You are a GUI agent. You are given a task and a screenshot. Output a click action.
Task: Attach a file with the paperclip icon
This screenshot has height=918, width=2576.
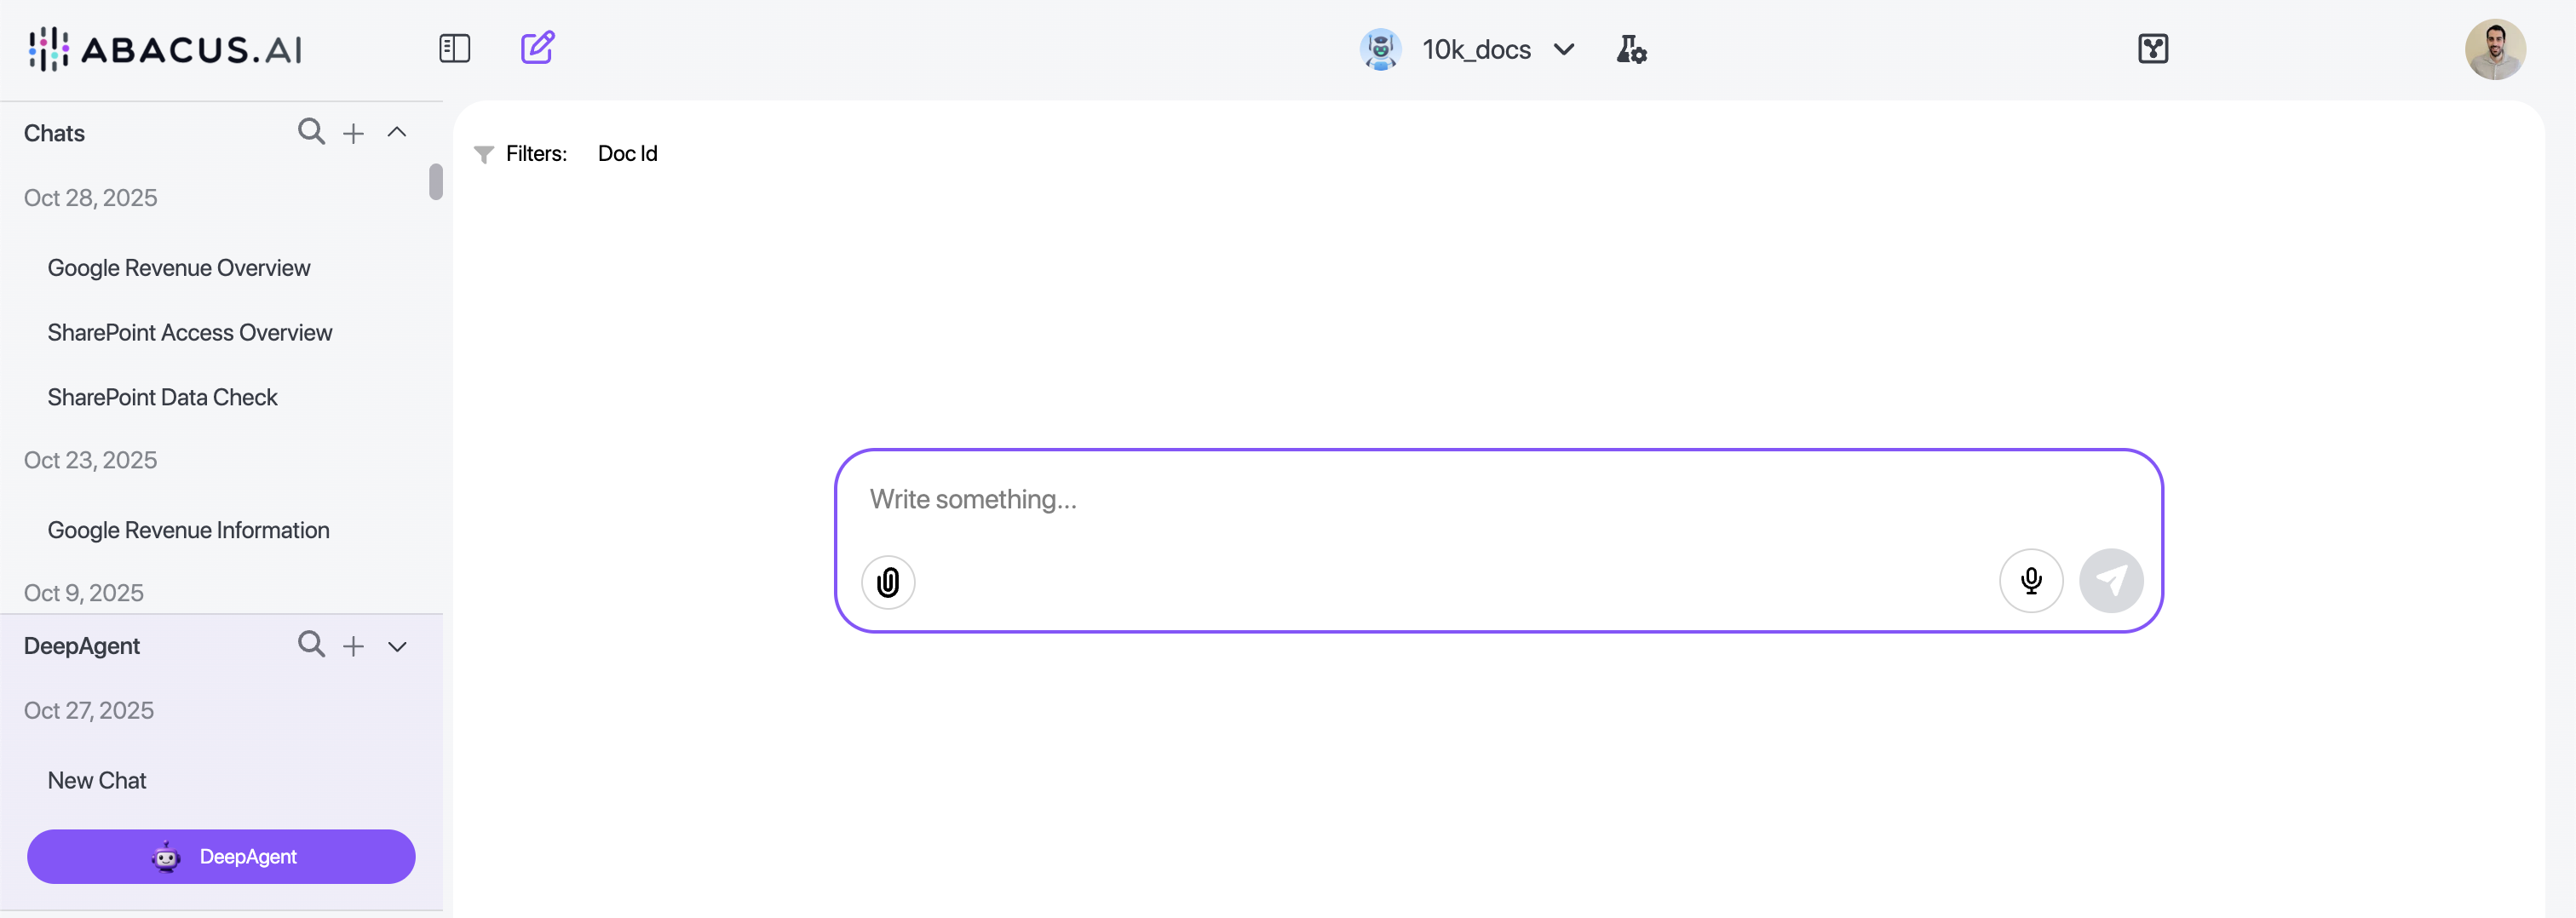(888, 581)
